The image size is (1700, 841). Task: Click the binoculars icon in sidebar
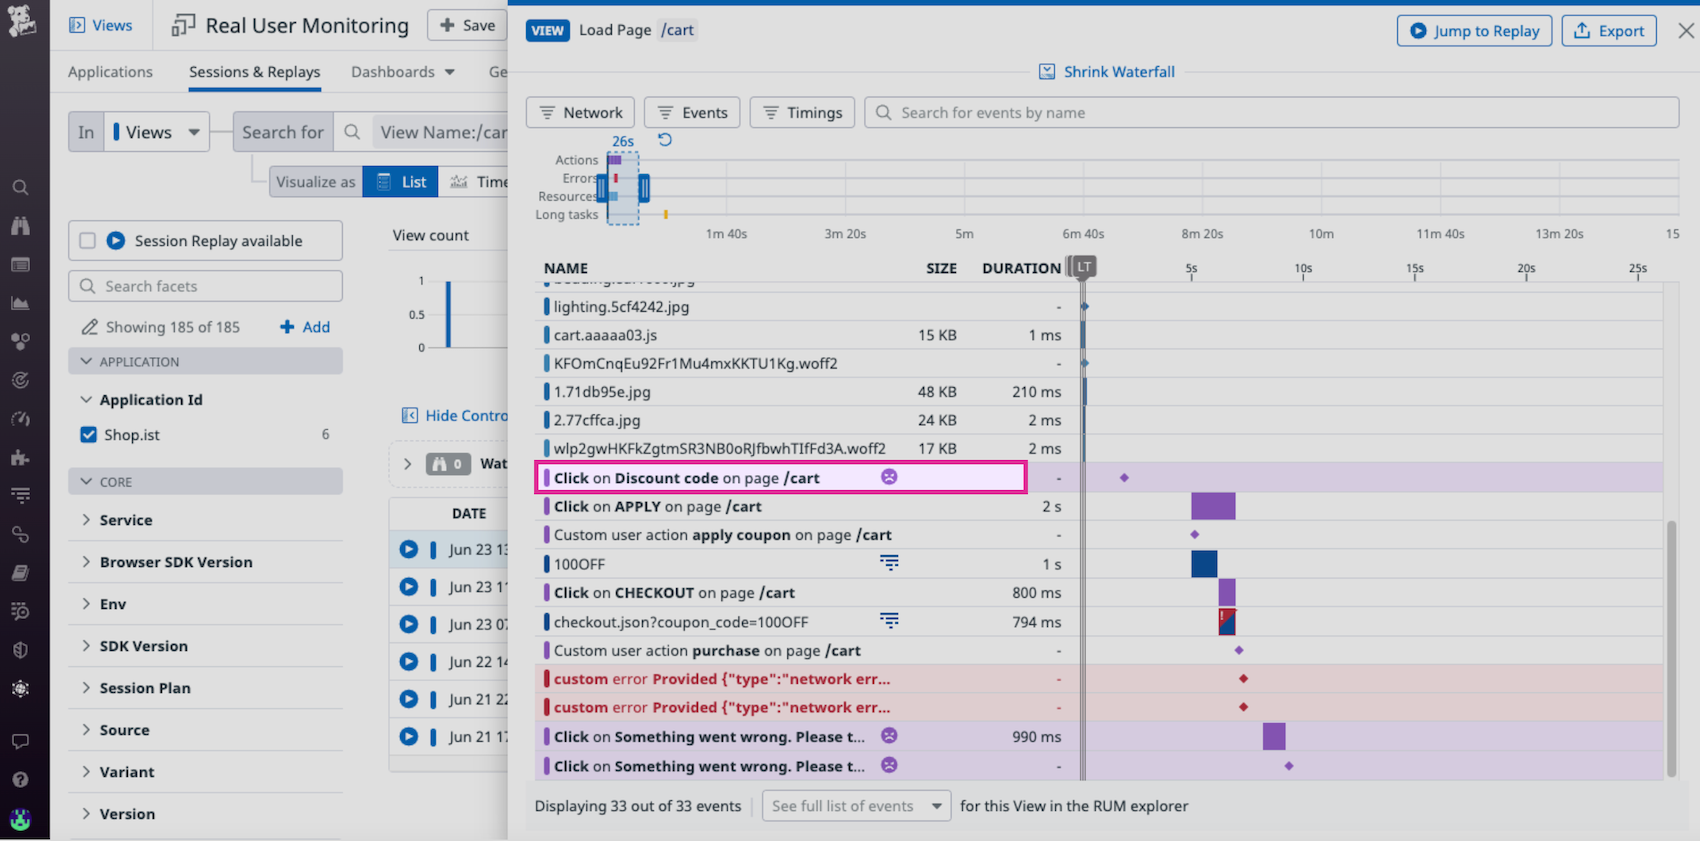[x=20, y=226]
